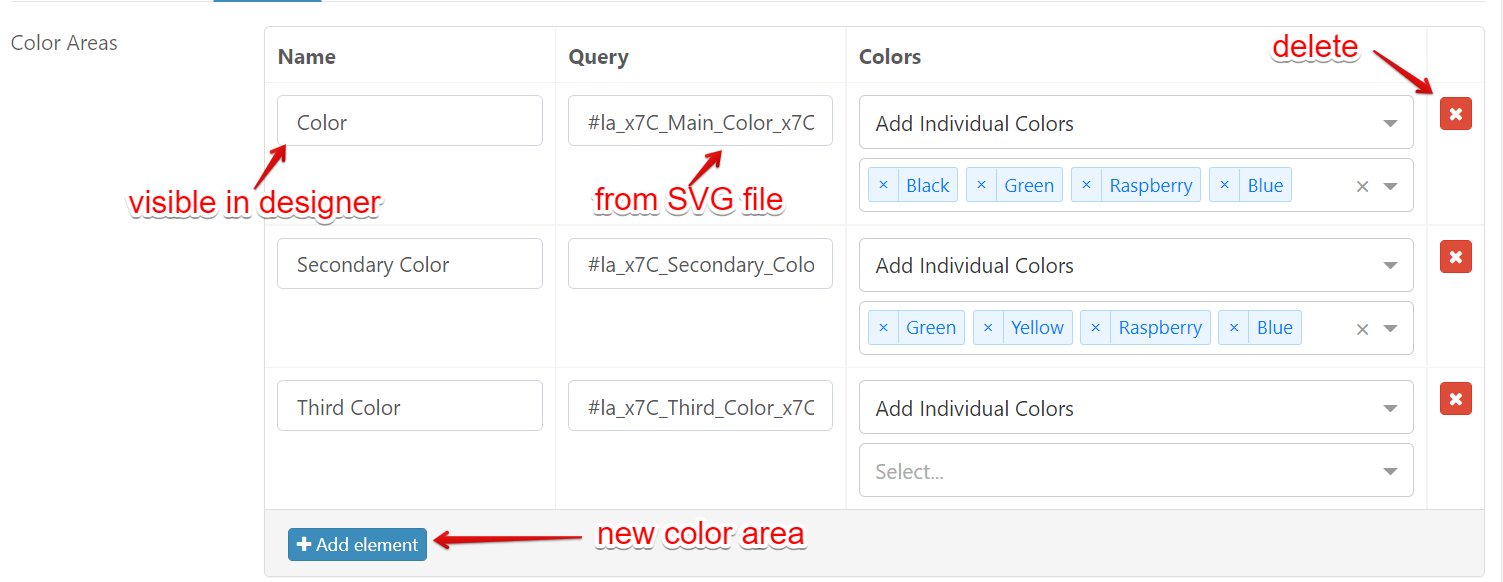Remove Blue tag from the Color row
1503x582 pixels.
click(1224, 186)
